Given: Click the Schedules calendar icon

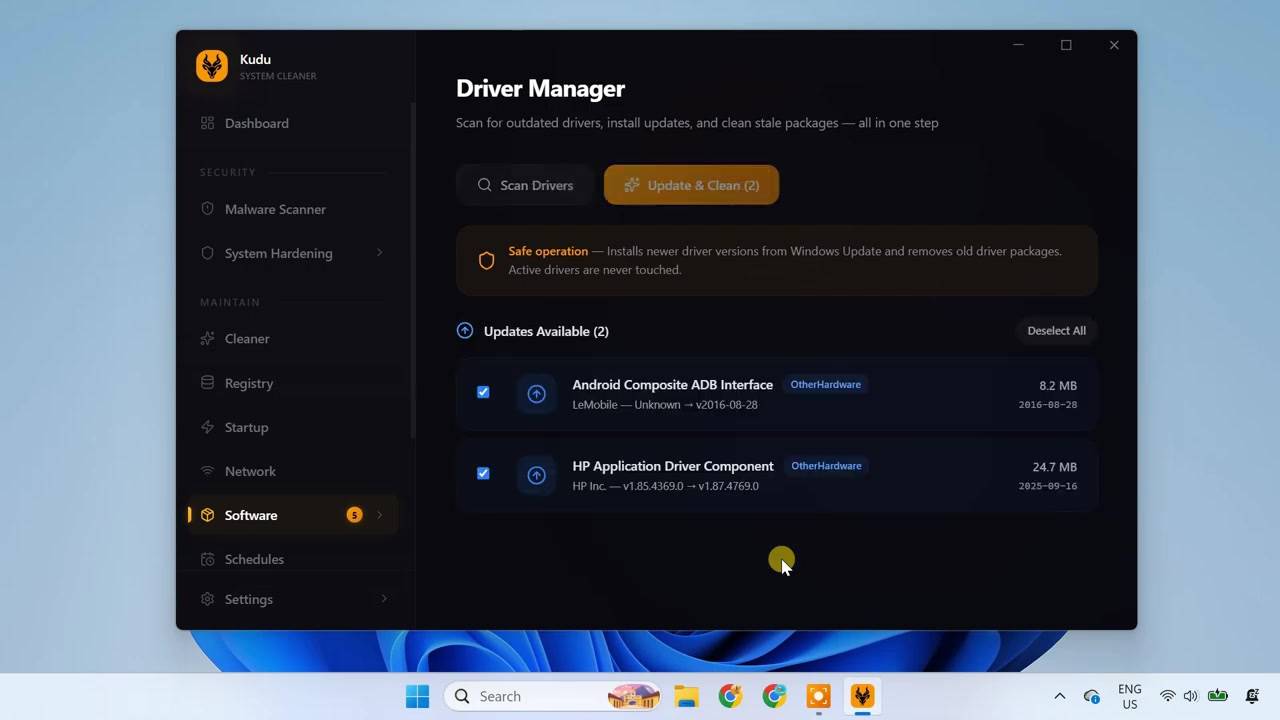Looking at the screenshot, I should [207, 559].
